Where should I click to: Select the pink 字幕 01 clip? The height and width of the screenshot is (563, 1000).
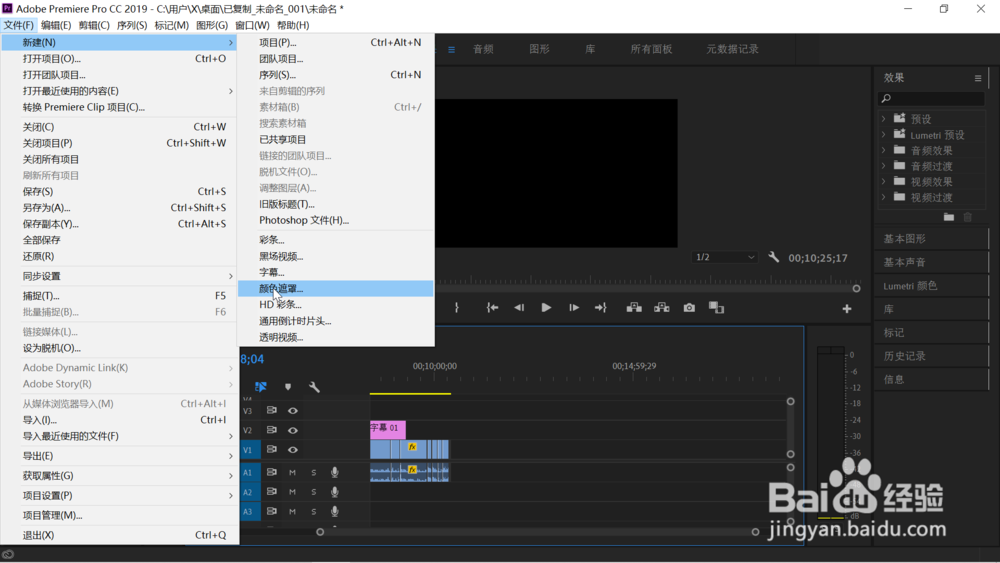pos(388,429)
